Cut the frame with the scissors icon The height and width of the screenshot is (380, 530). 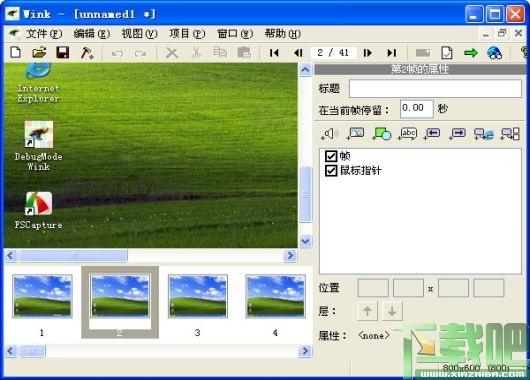pos(196,53)
